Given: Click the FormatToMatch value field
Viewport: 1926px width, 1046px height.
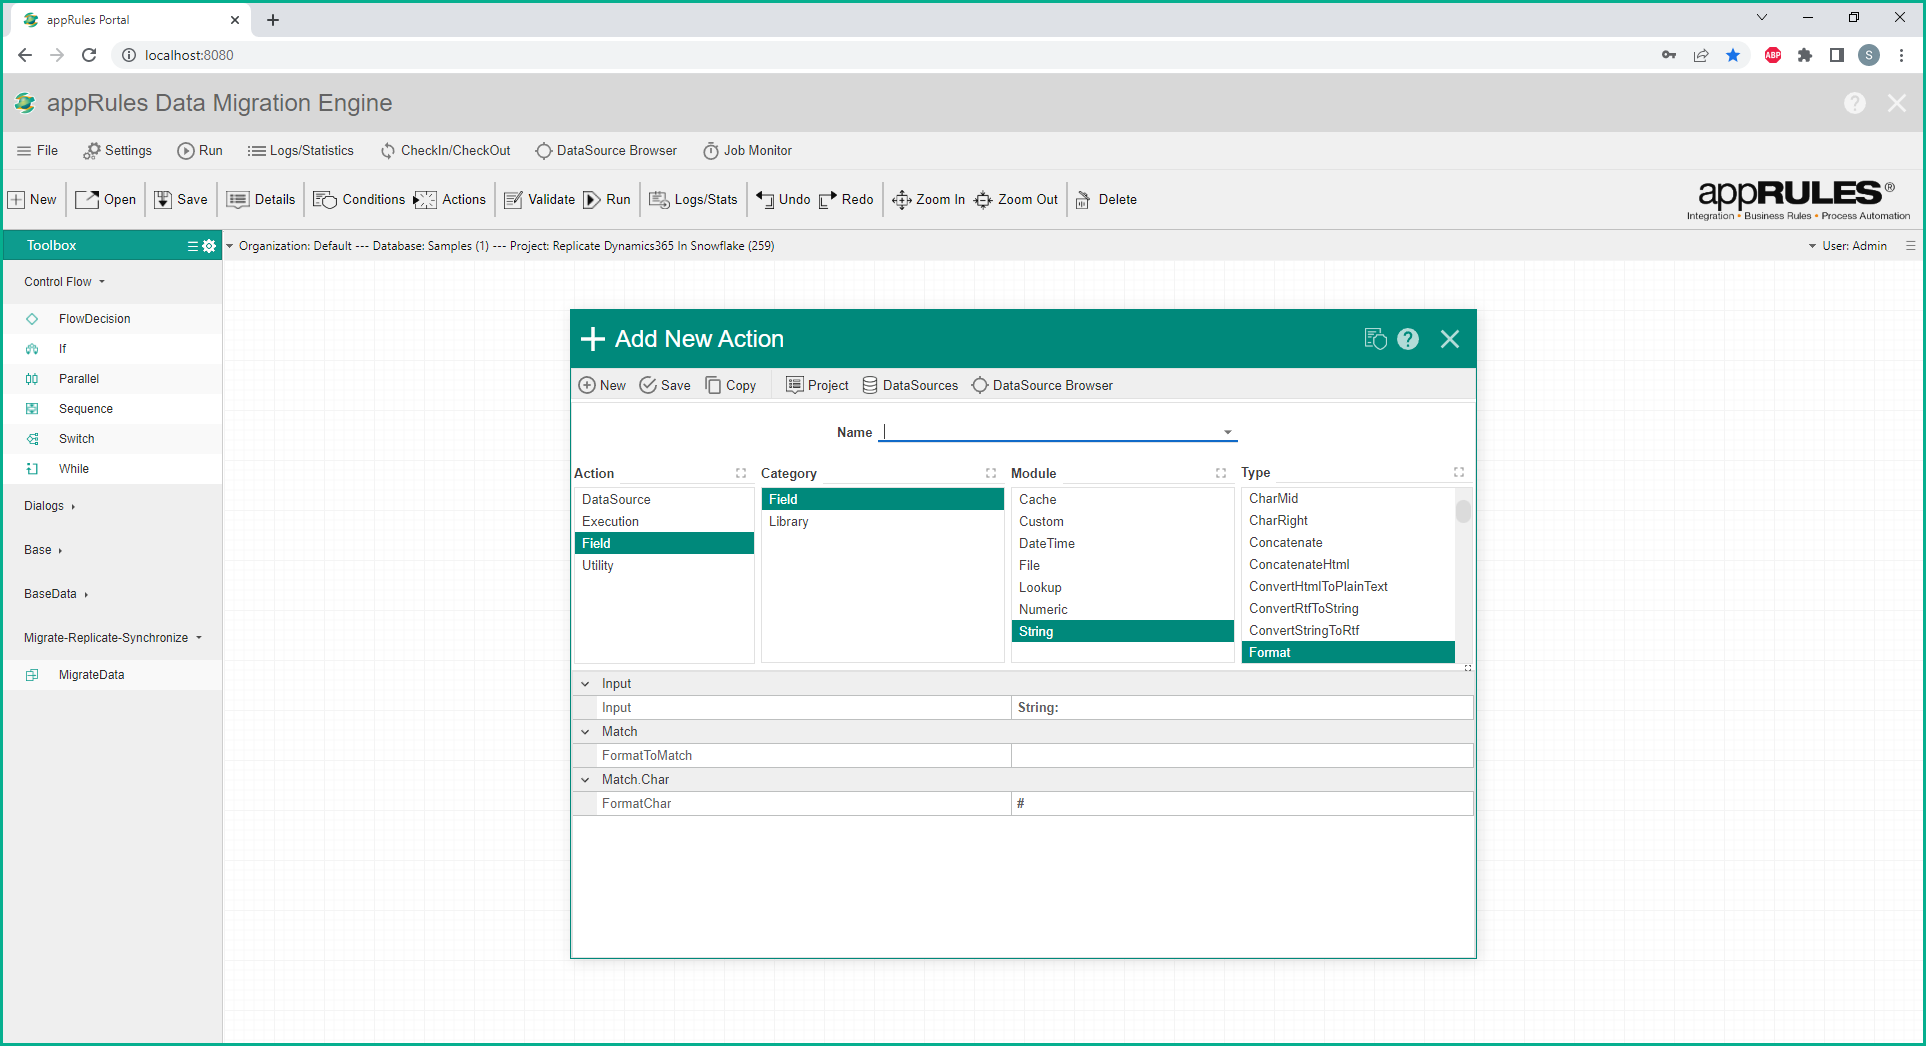Looking at the screenshot, I should (1242, 756).
